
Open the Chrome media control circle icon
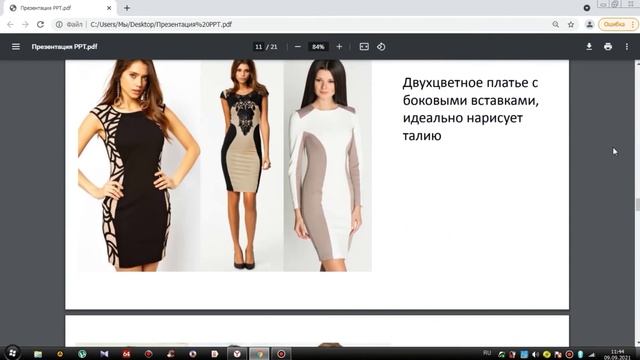[x=587, y=8]
